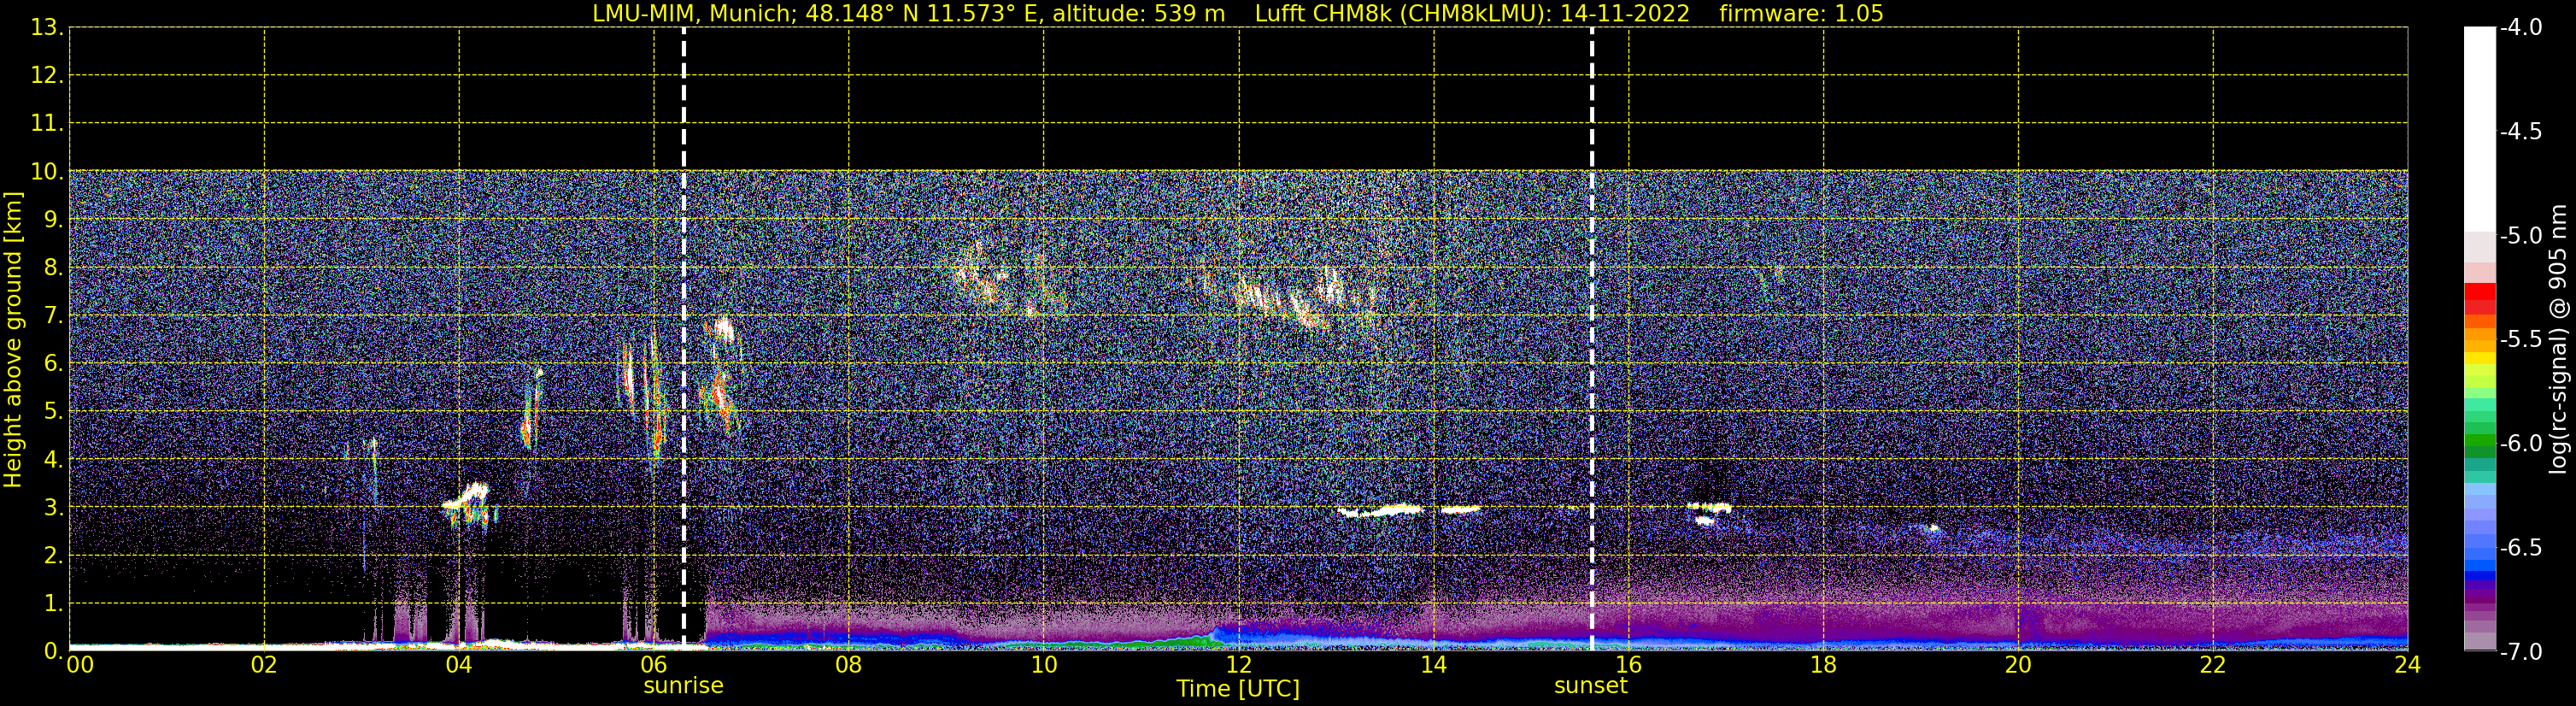The image size is (2576, 706).
Task: Click y-axis tick label '6.'
Action: (53, 364)
